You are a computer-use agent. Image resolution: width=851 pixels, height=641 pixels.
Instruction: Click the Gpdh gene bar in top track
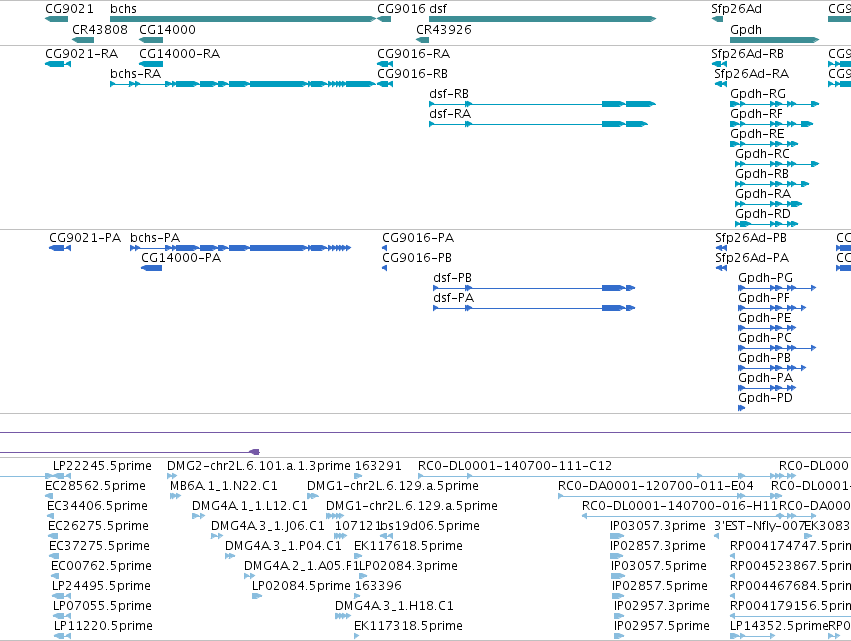pos(774,40)
